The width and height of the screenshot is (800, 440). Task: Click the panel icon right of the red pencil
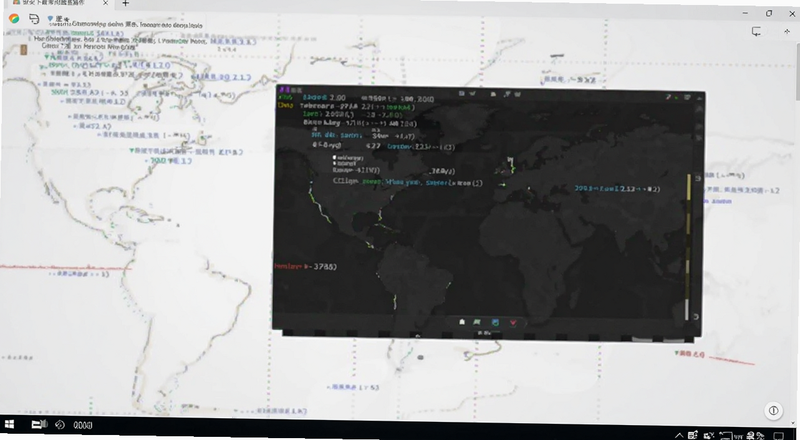pyautogui.click(x=687, y=97)
